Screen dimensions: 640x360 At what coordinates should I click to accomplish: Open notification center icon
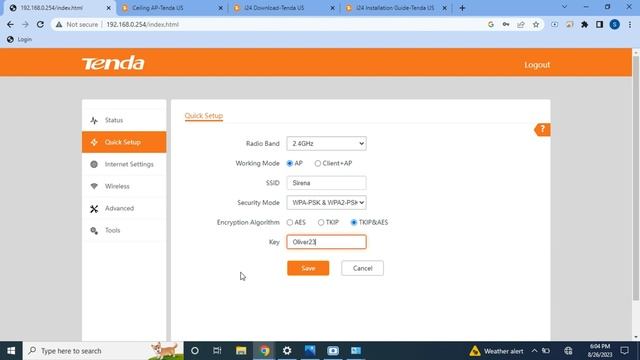pyautogui.click(x=624, y=351)
